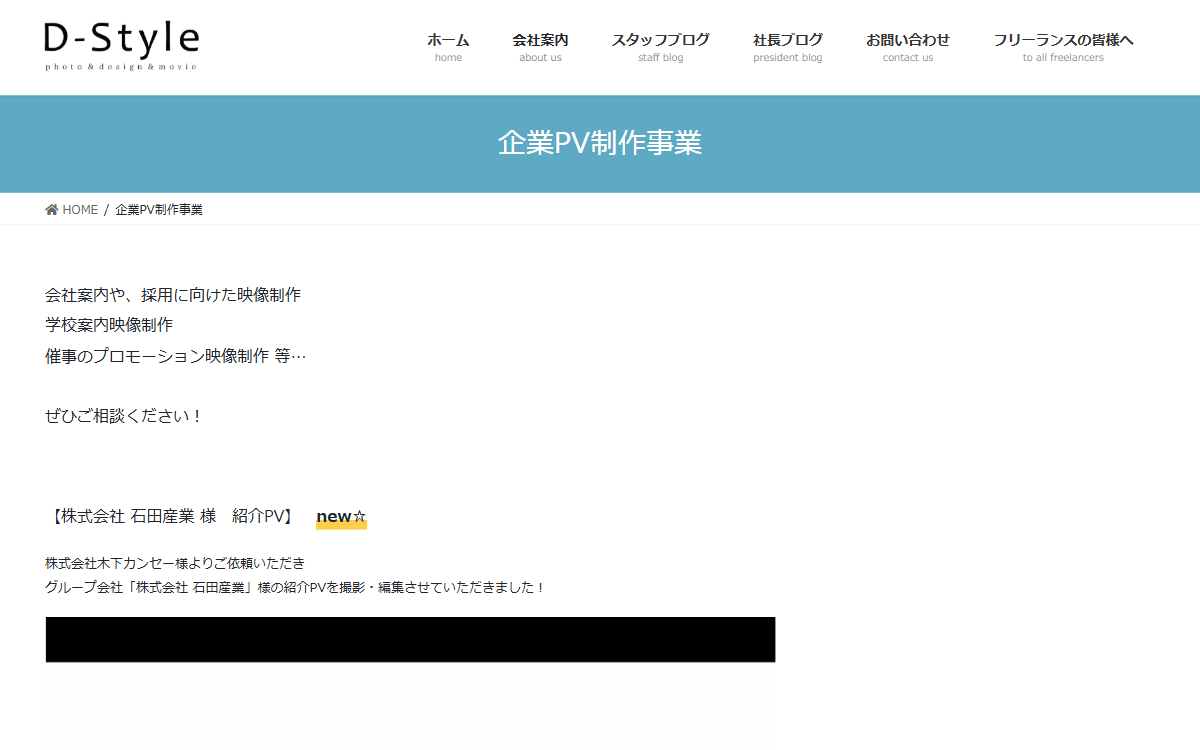Click the グループ会社「株式会社 石田産業」 description line
This screenshot has height=750, width=1200.
click(295, 587)
